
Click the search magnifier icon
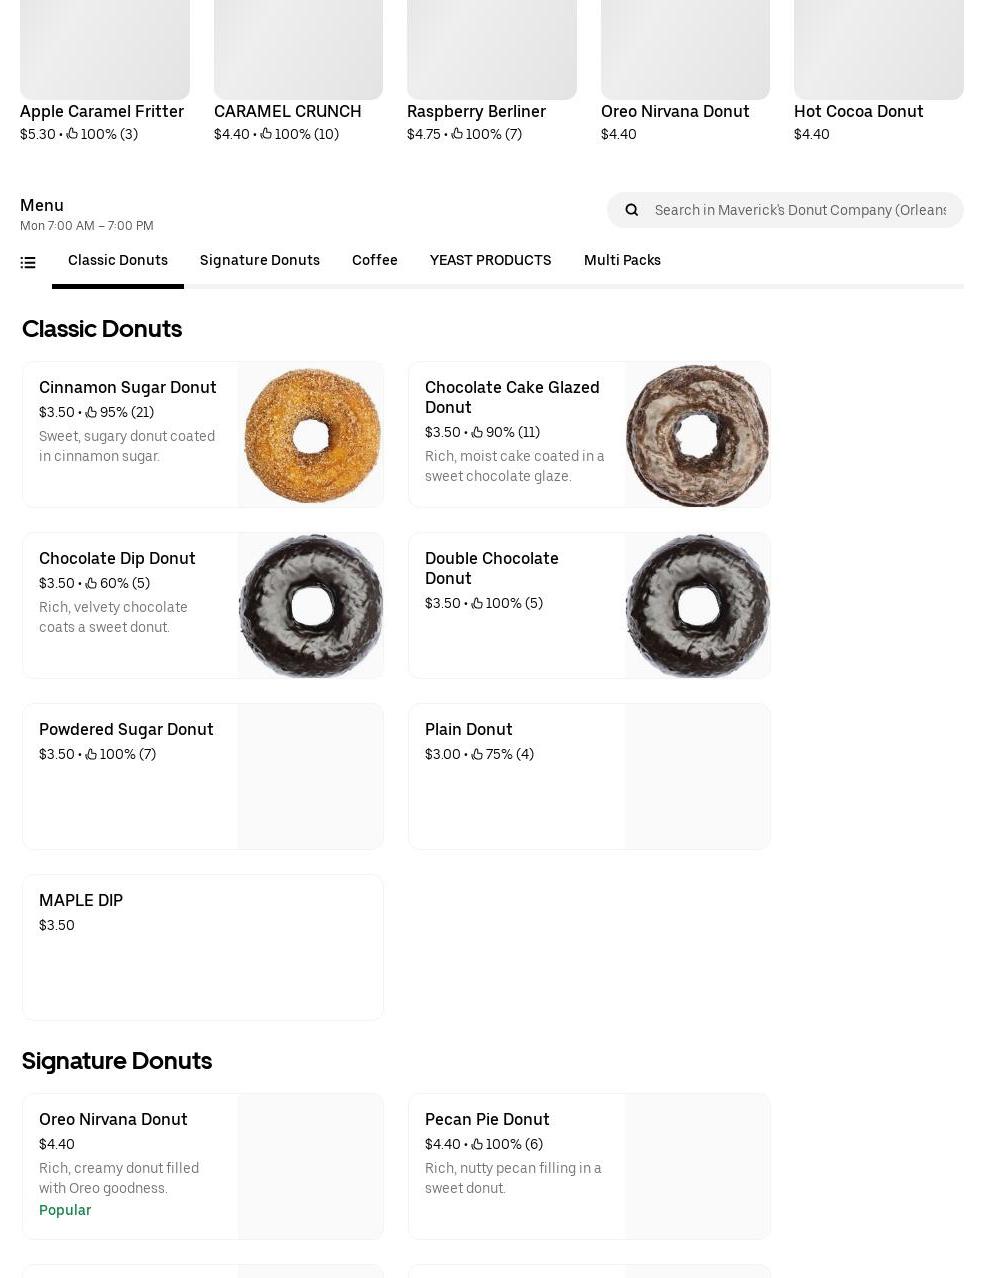click(x=631, y=210)
